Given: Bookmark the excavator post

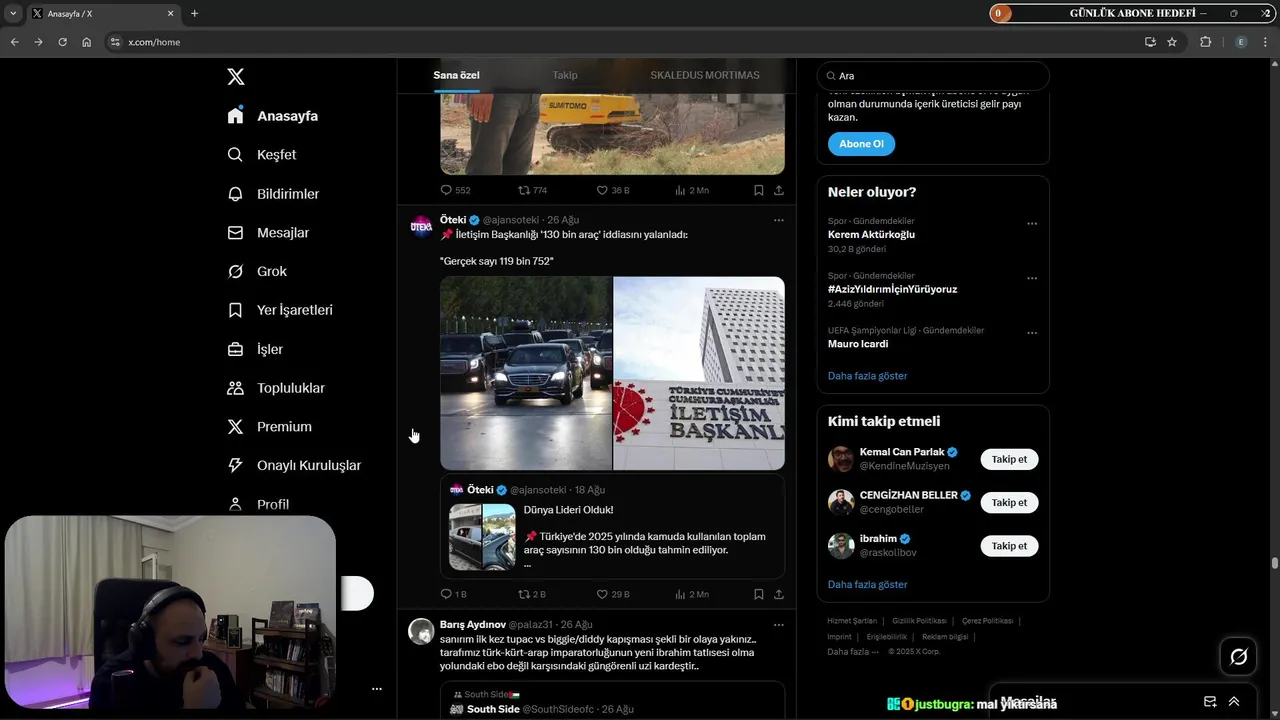Looking at the screenshot, I should 759,190.
